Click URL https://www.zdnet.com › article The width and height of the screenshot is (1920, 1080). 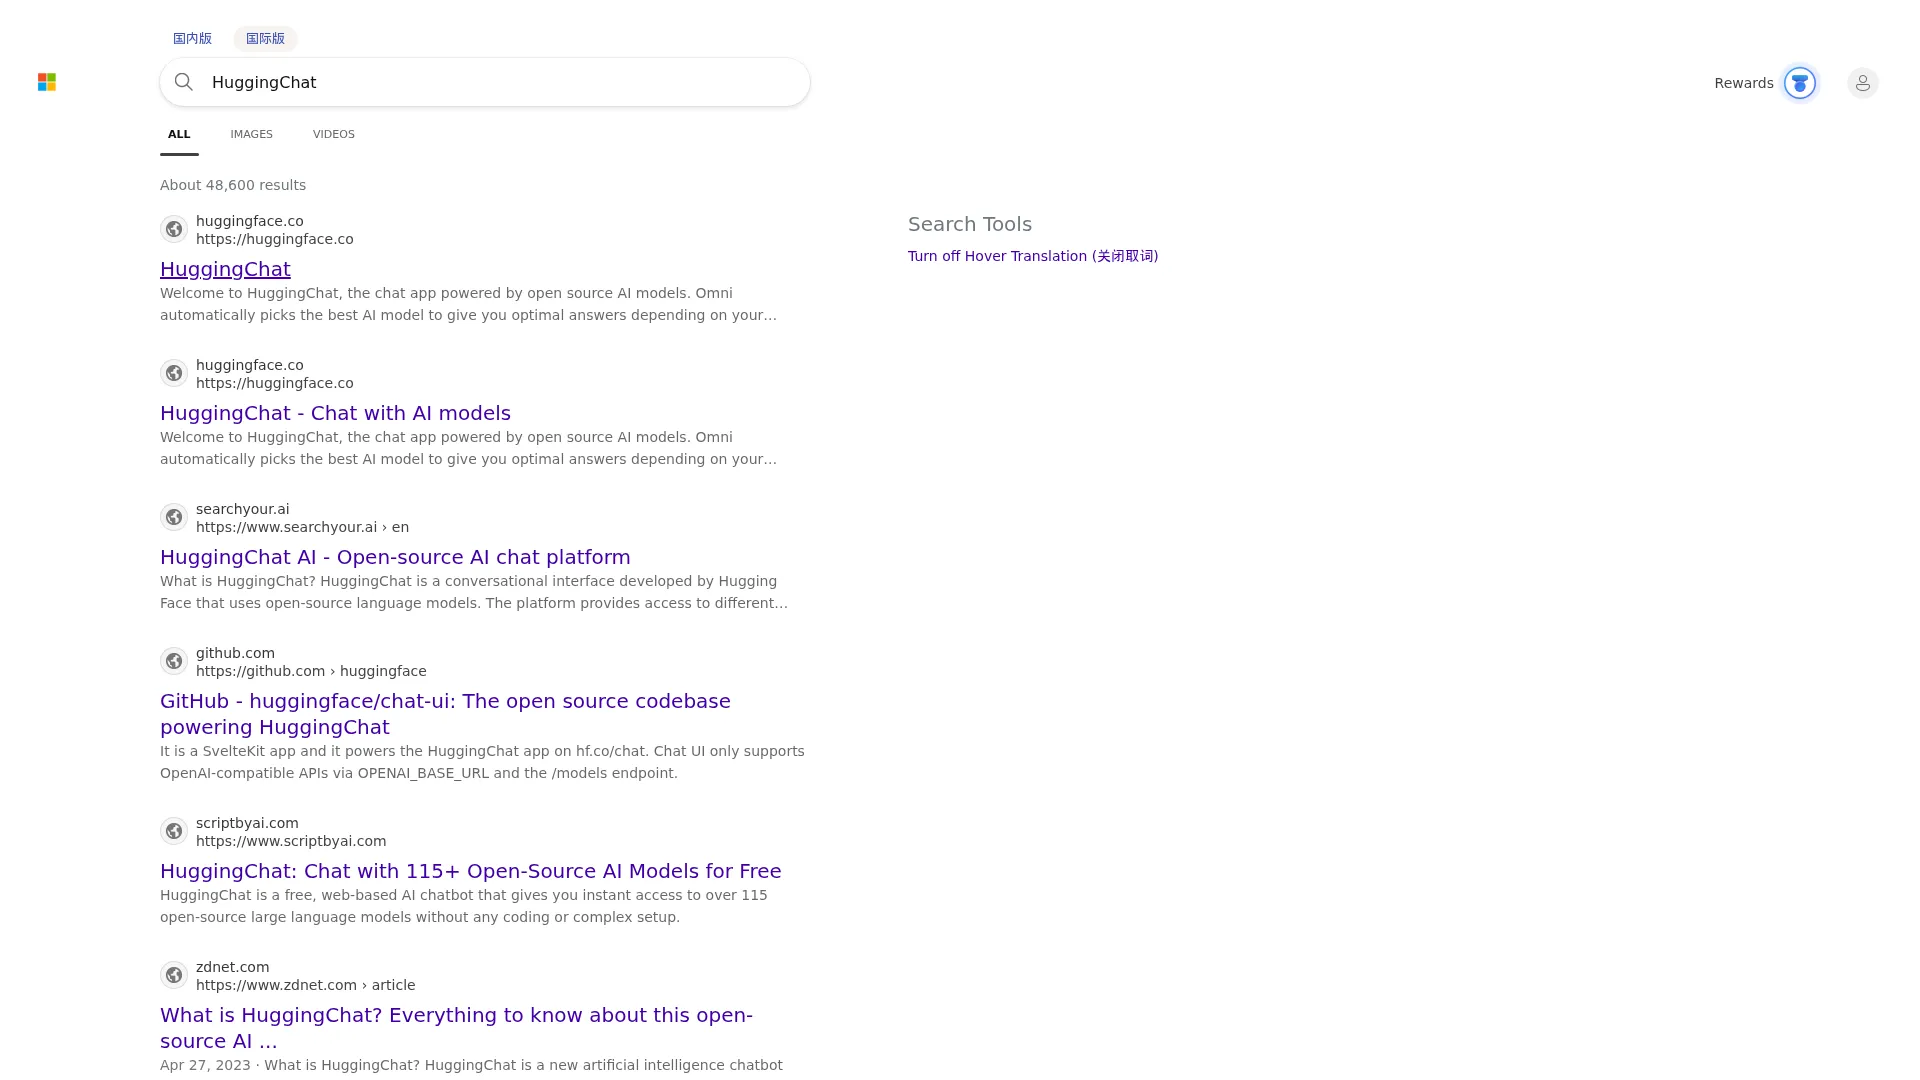click(x=305, y=985)
